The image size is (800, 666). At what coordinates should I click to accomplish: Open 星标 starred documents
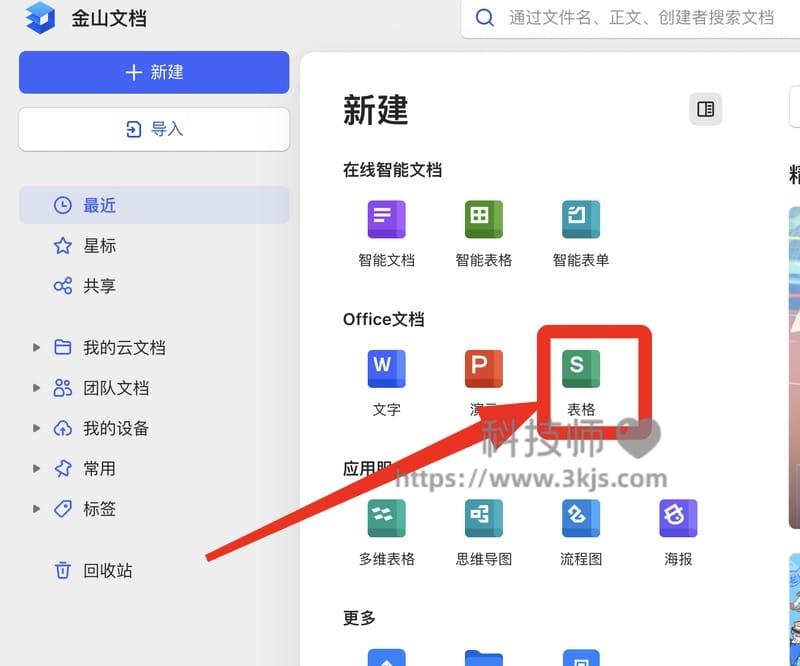click(99, 245)
